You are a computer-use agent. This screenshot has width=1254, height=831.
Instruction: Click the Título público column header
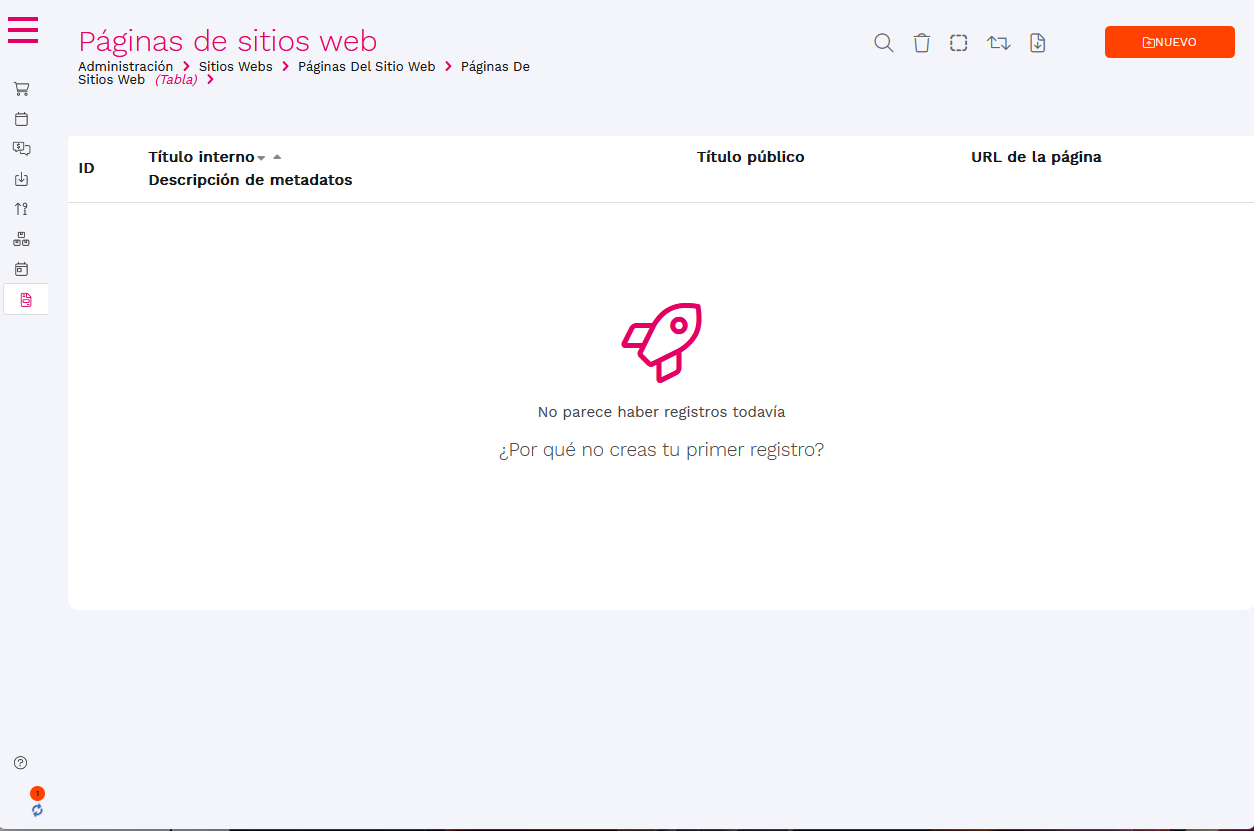[x=750, y=157]
